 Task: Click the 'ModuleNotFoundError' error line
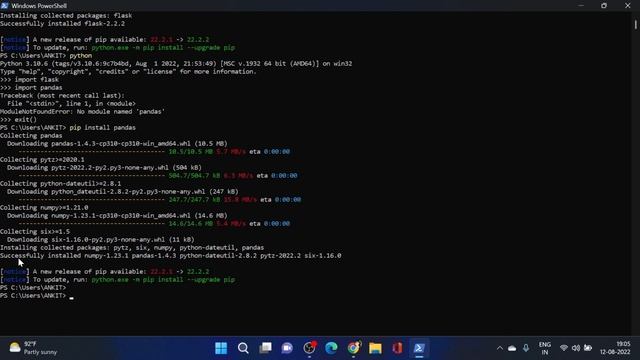[x=82, y=111]
